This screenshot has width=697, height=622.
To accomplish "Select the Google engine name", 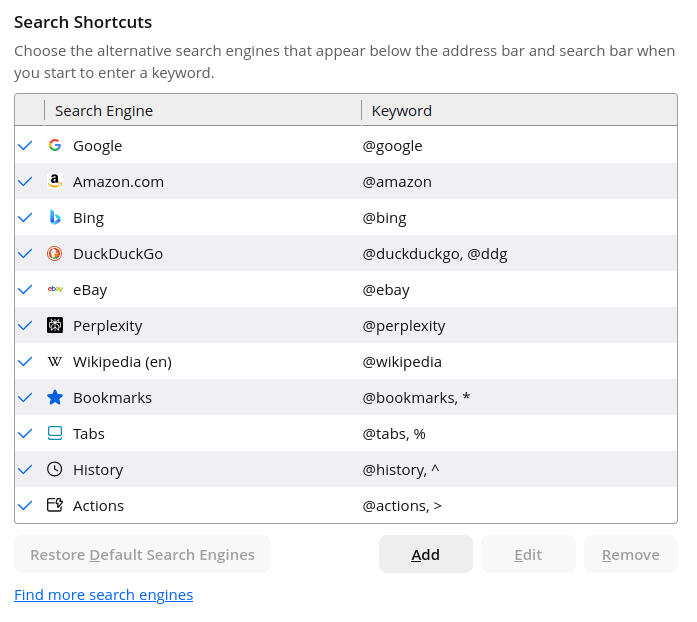I will coord(97,146).
